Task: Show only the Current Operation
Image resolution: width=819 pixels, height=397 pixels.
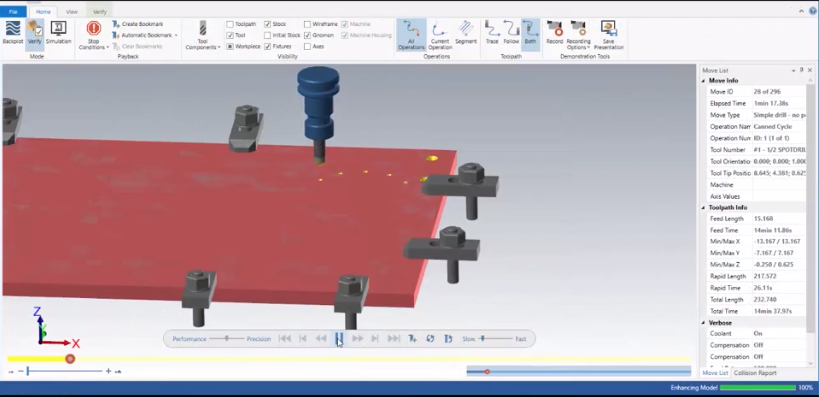Action: click(x=440, y=35)
